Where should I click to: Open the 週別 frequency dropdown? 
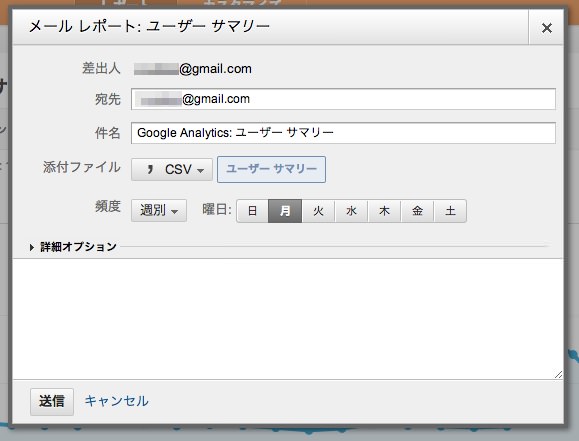[x=159, y=211]
